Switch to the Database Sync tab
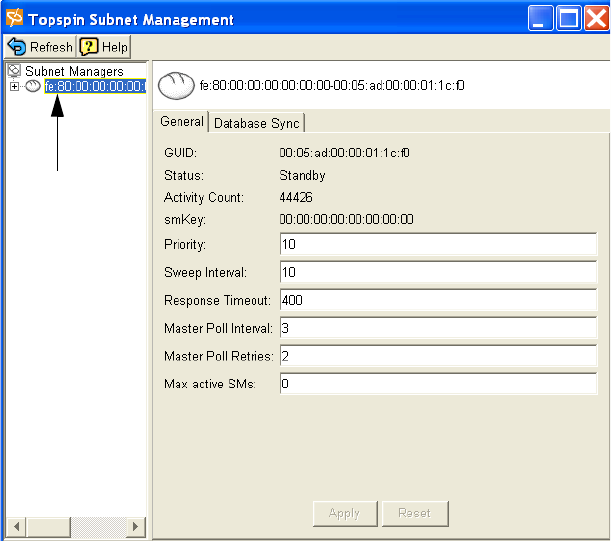This screenshot has width=611, height=541. pyautogui.click(x=256, y=123)
